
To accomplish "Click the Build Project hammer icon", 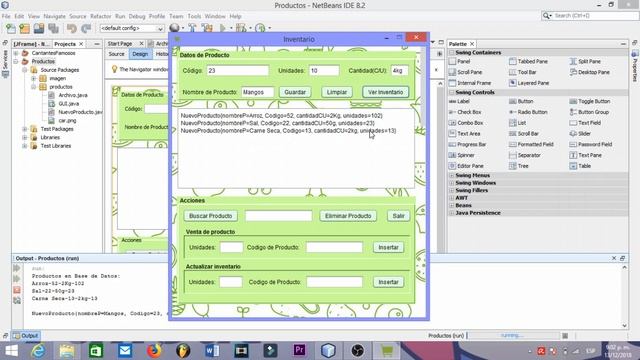I will 192,28.
